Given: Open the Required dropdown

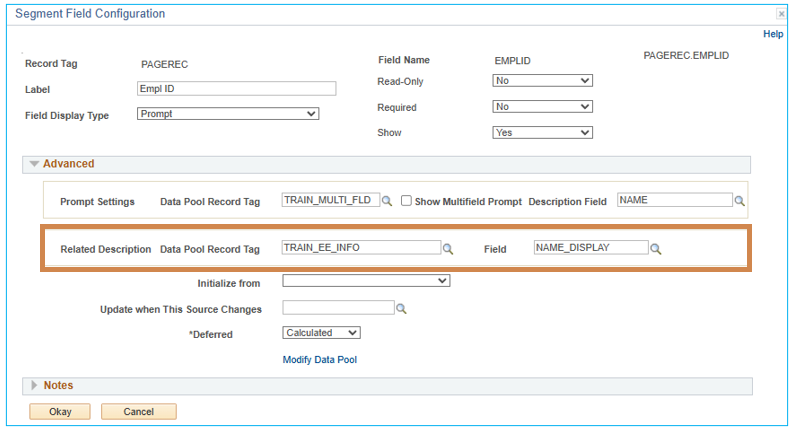Looking at the screenshot, I should 542,107.
